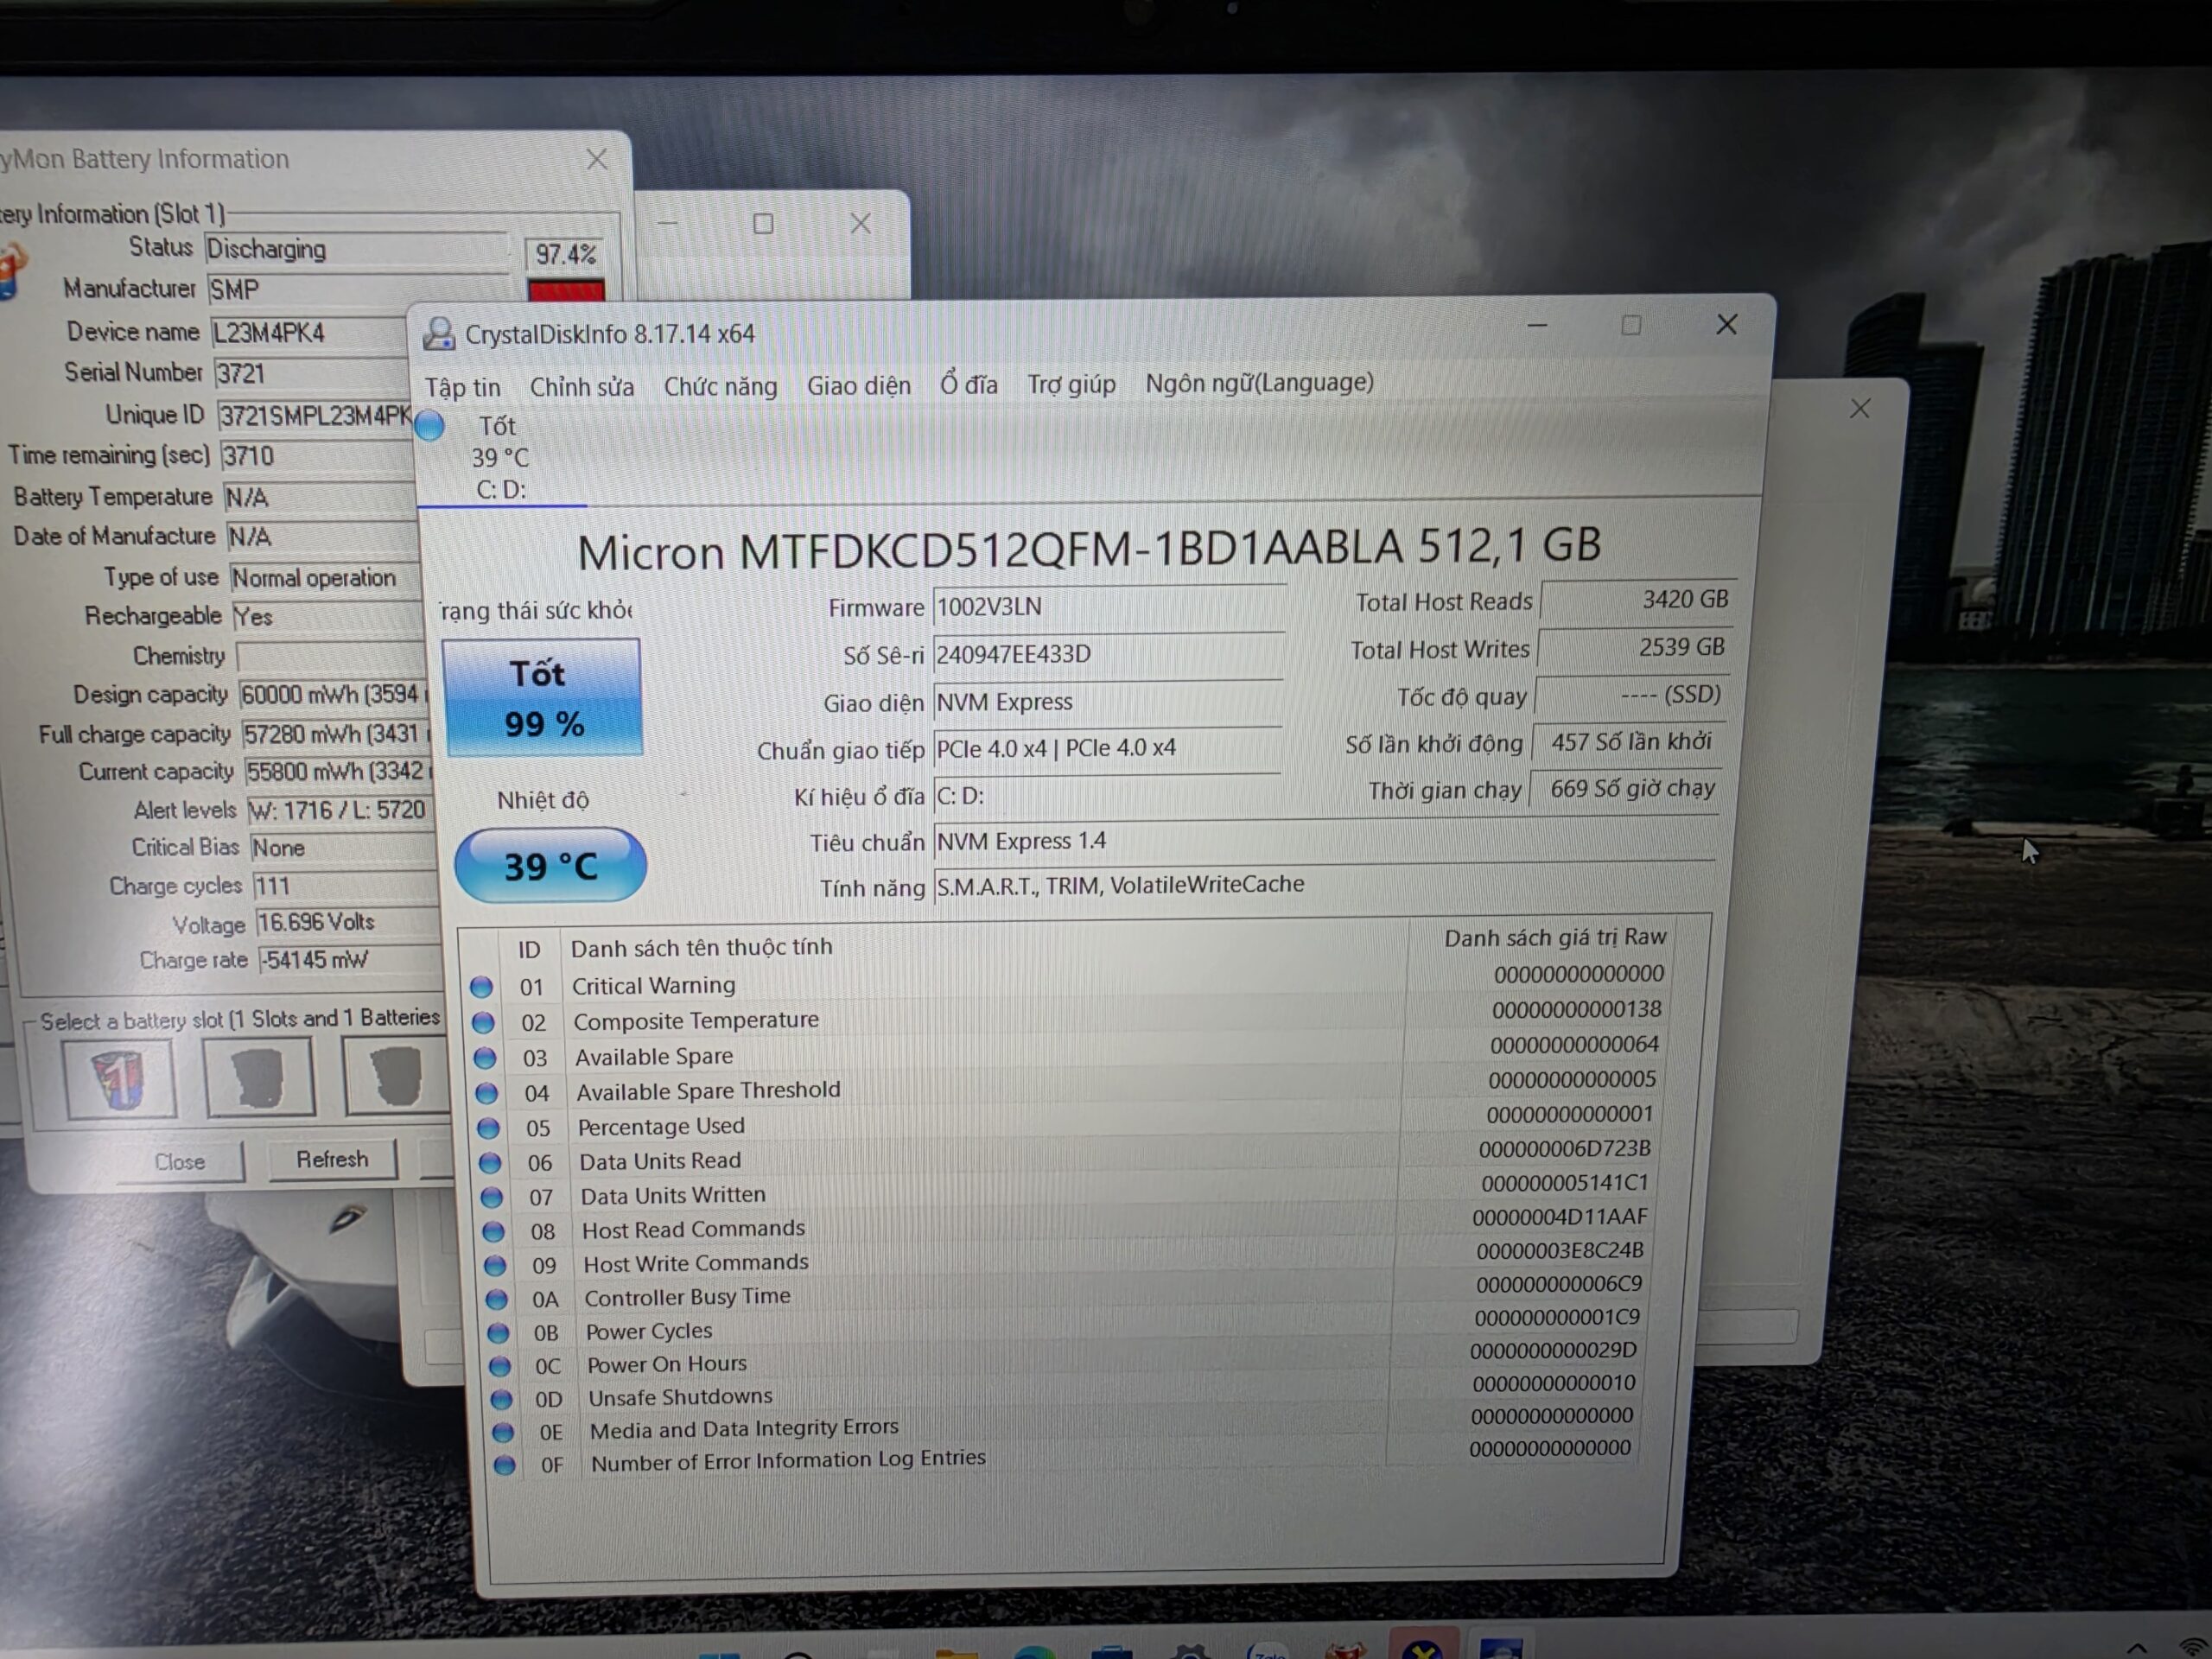2212x1659 pixels.
Task: Click the status orb for Percentage Used
Action: click(x=488, y=1128)
